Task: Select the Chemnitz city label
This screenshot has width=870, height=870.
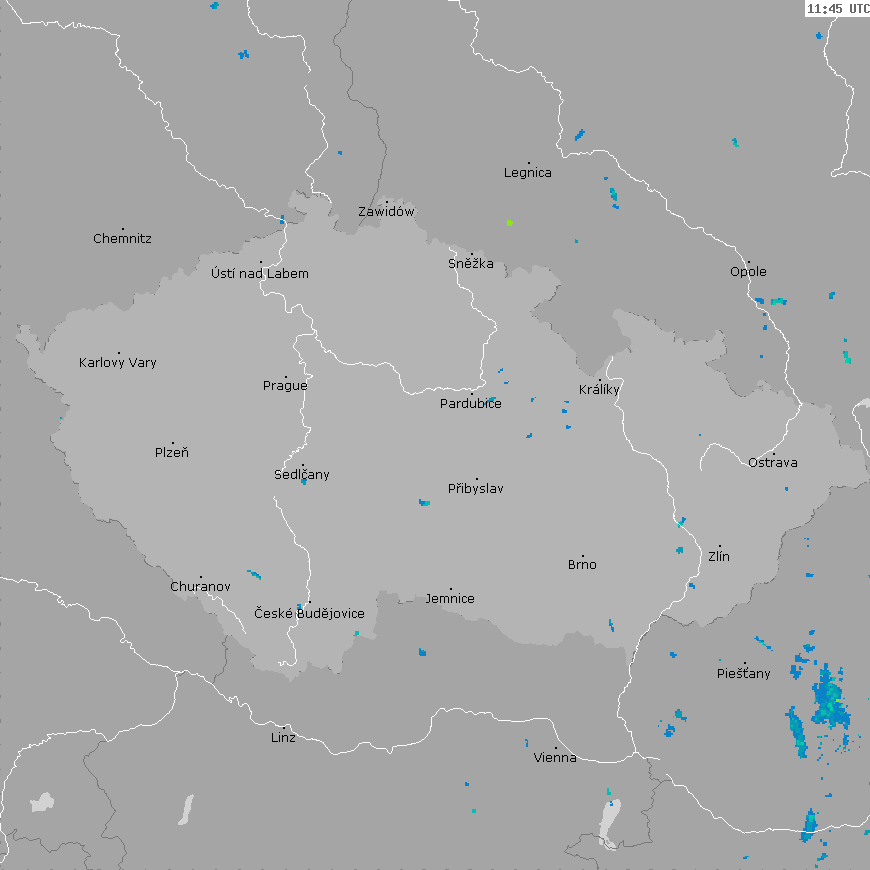Action: [x=122, y=239]
